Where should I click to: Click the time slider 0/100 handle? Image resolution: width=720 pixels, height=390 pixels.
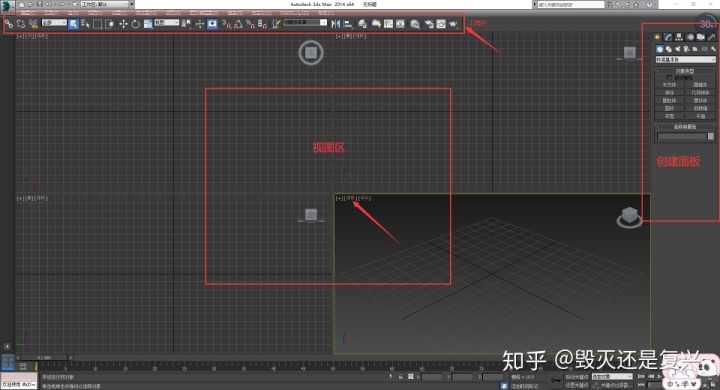click(x=44, y=357)
